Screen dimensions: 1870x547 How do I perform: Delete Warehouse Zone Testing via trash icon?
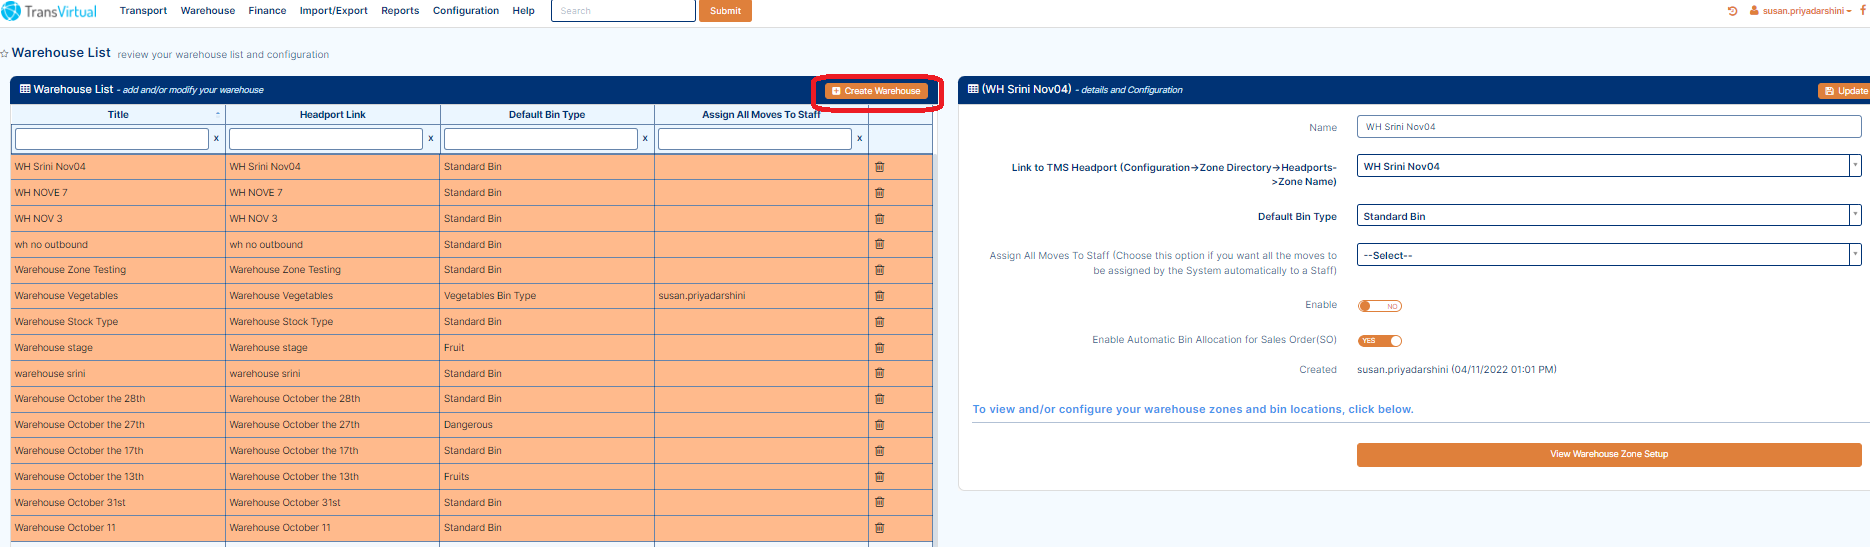coord(880,270)
